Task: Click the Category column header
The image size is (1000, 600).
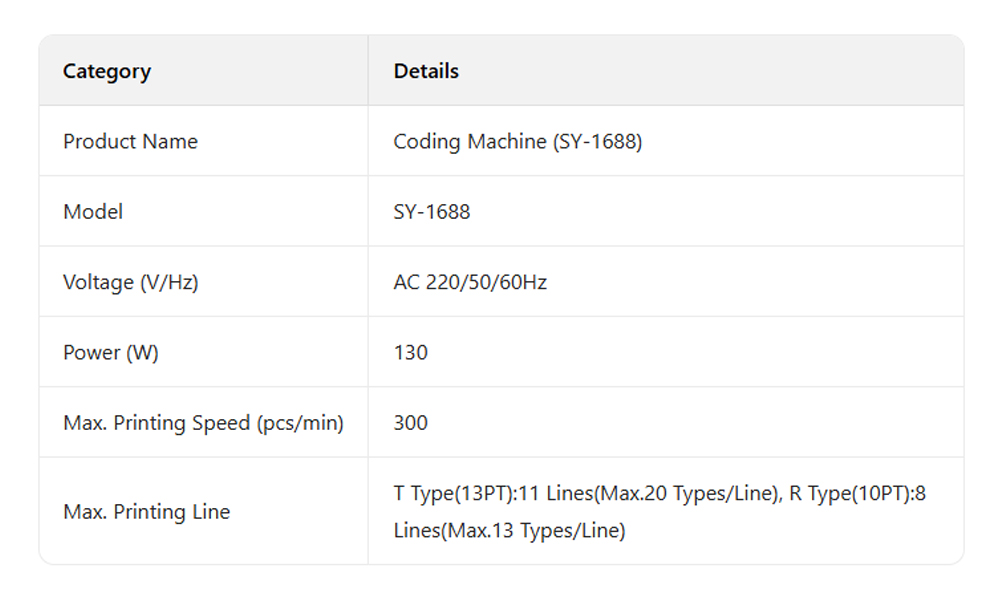Action: (107, 71)
